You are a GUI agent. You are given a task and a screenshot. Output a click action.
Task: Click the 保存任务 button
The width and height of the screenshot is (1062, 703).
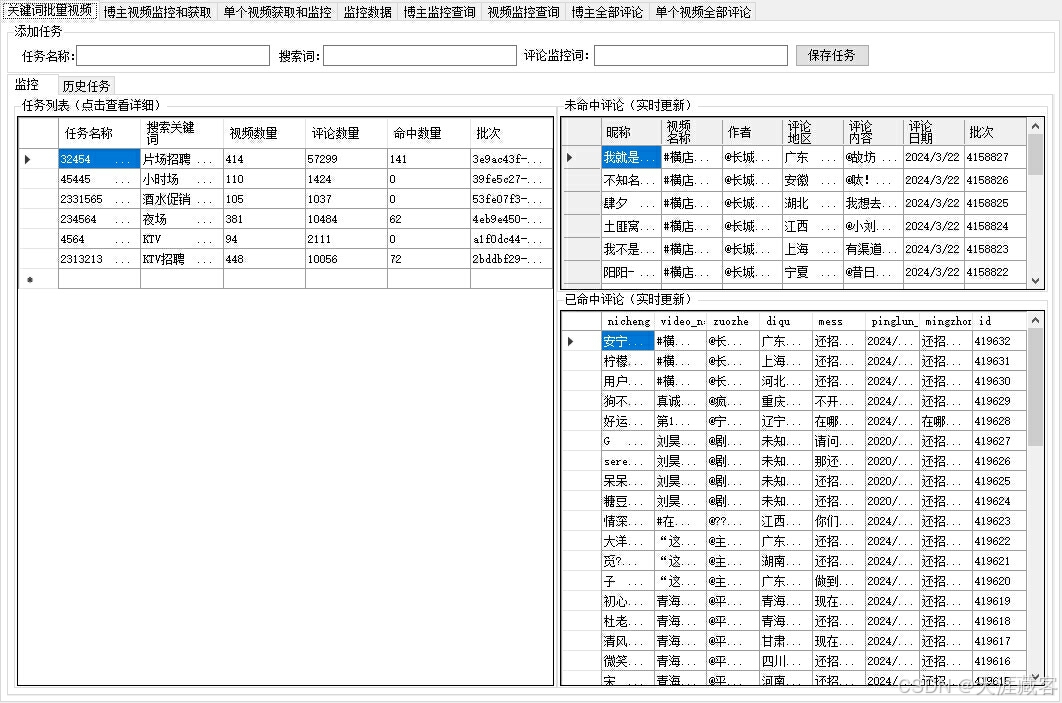coord(832,56)
